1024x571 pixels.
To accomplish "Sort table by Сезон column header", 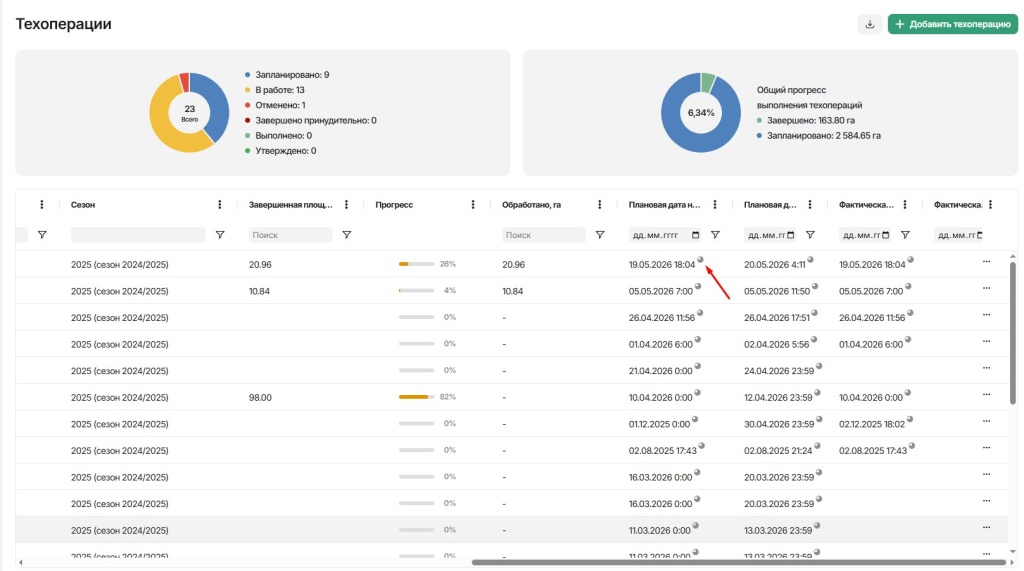I will coord(83,204).
